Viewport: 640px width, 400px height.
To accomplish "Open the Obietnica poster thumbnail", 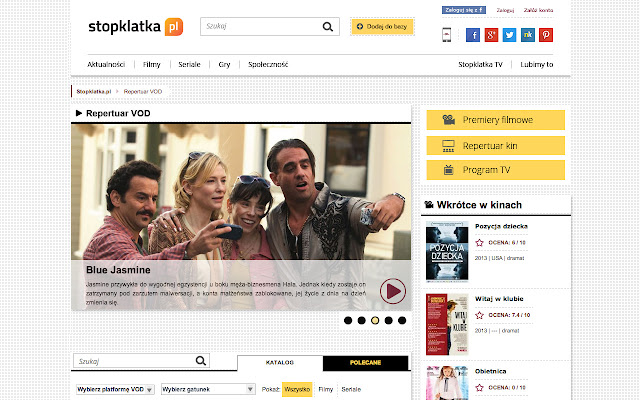I will 447,383.
